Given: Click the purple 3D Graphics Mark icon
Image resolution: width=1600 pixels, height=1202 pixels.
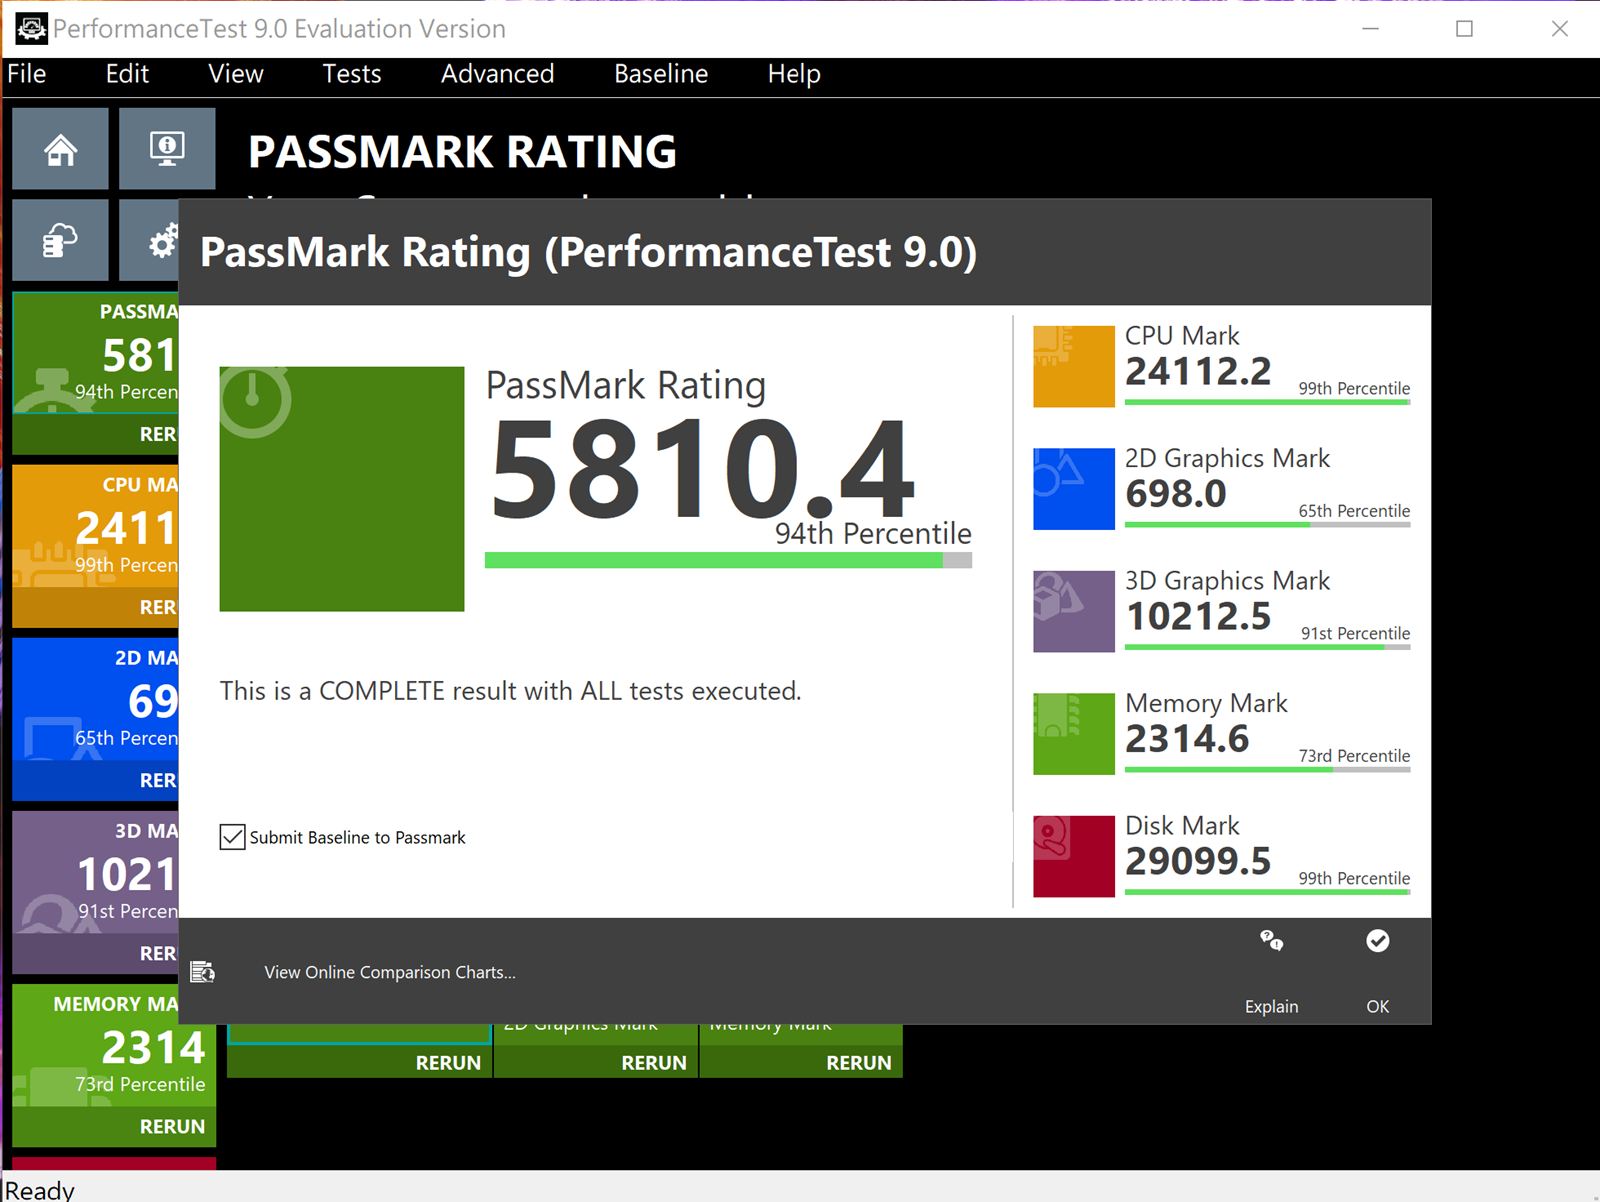Looking at the screenshot, I should 1073,611.
